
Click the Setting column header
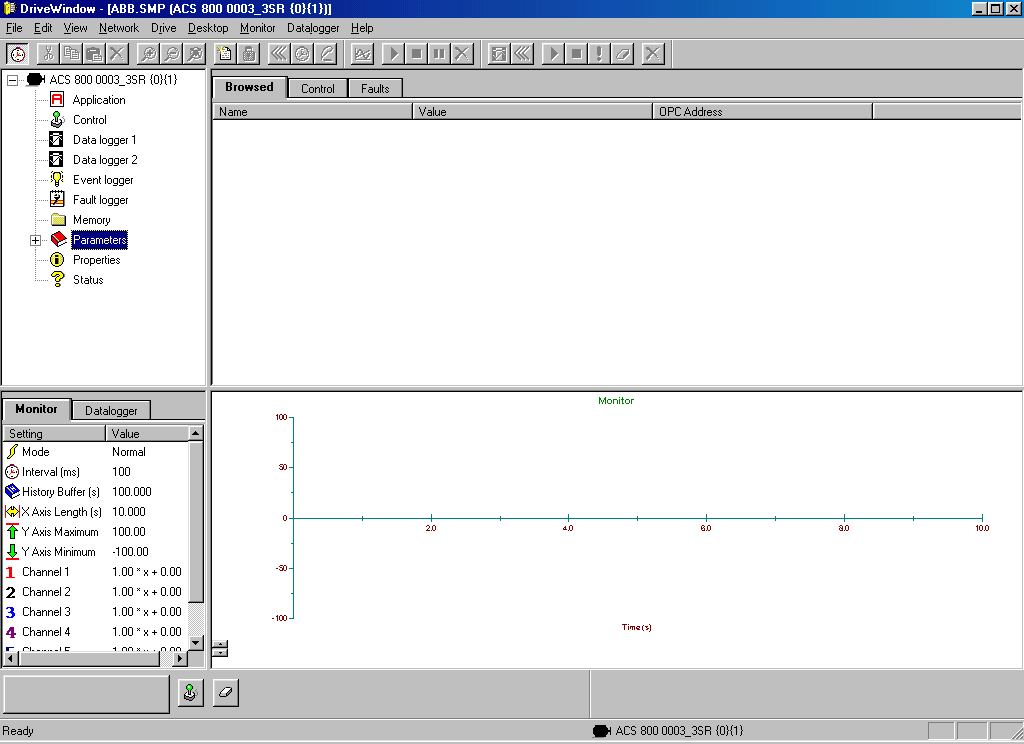pos(54,434)
